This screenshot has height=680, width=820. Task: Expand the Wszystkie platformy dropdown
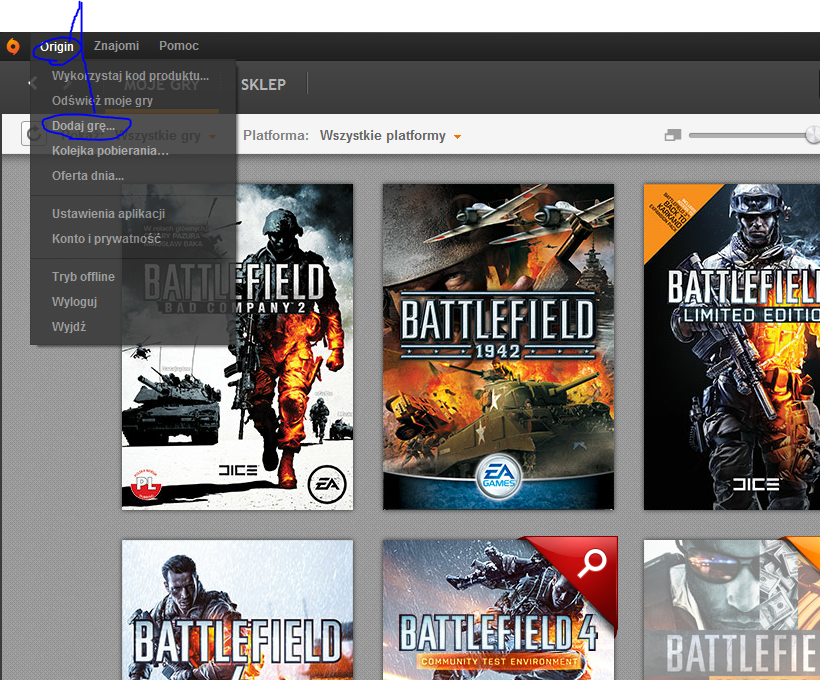click(x=390, y=136)
